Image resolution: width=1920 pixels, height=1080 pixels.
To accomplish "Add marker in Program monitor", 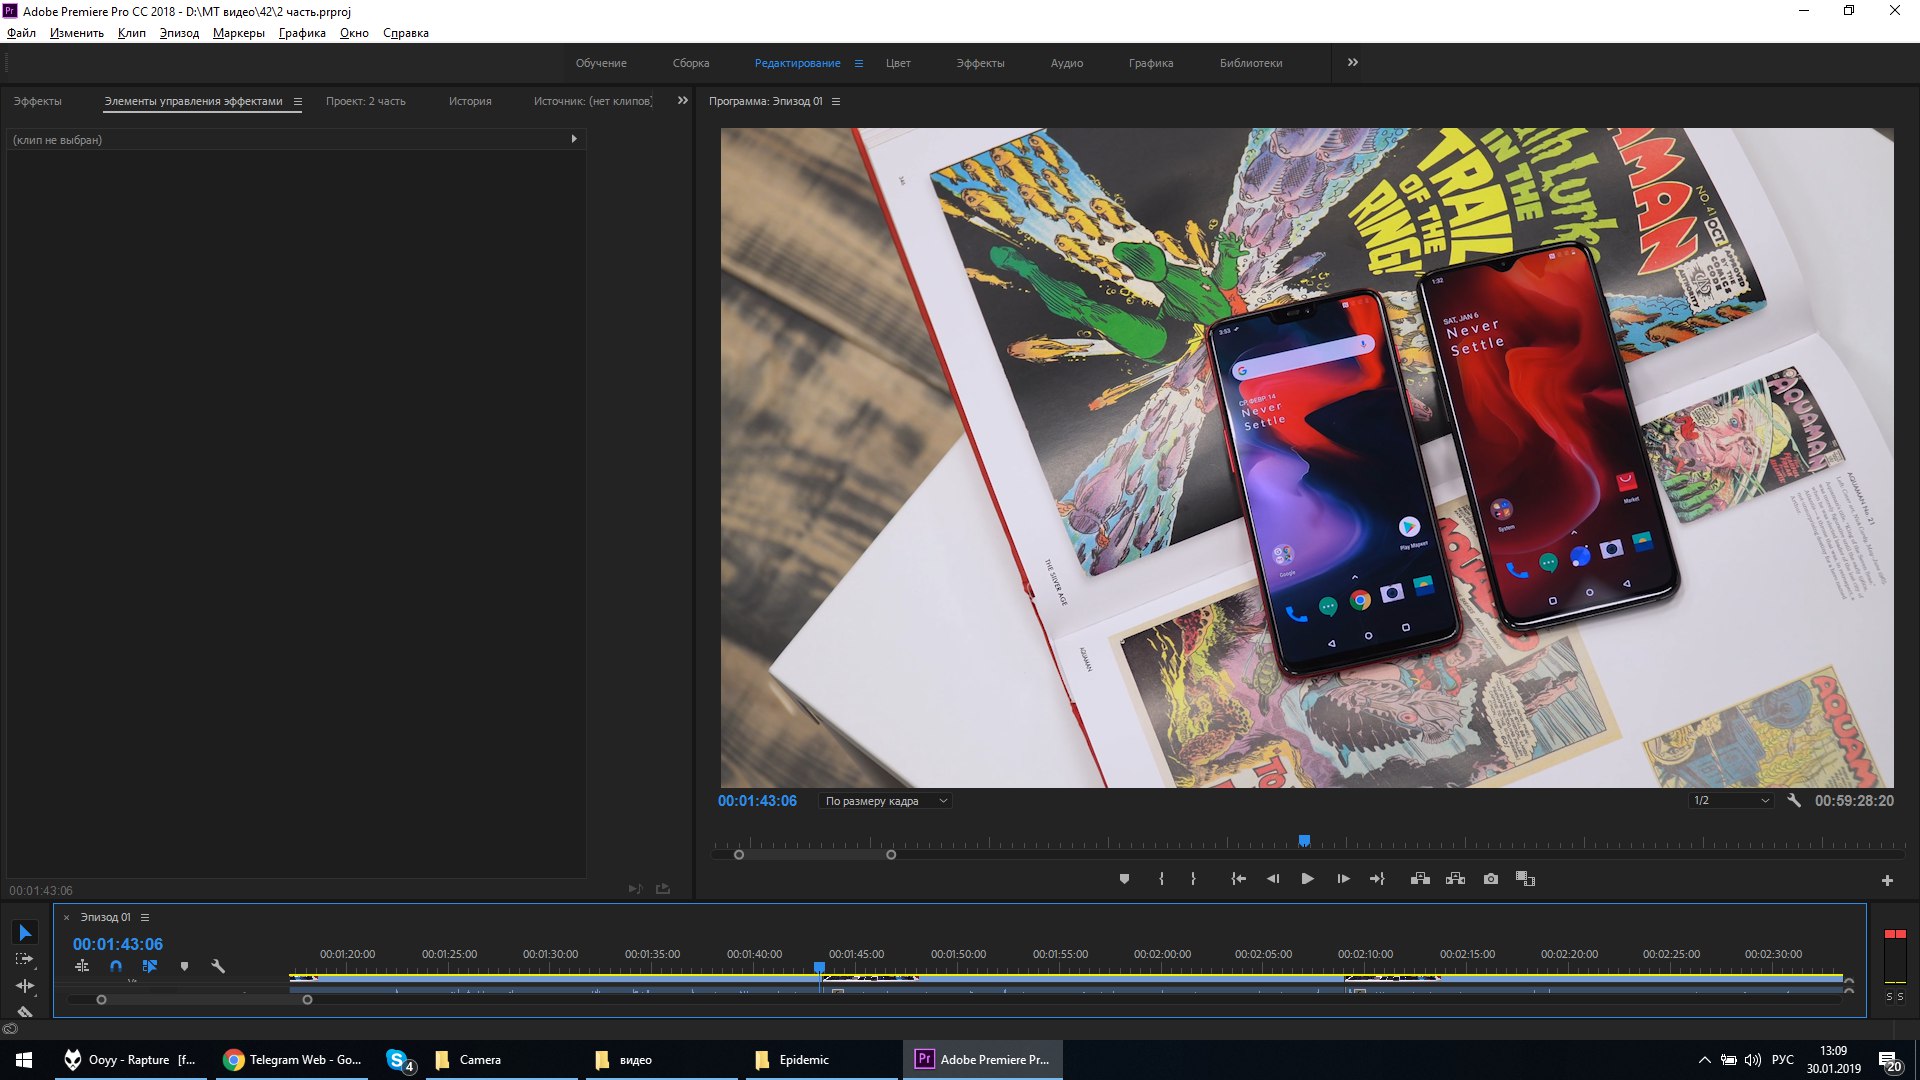I will [1124, 879].
